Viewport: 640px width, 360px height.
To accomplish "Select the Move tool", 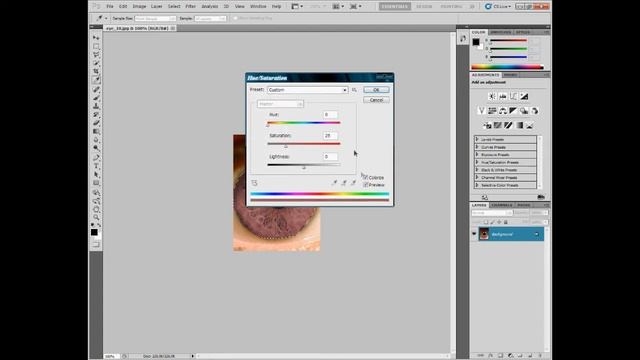I will point(96,38).
